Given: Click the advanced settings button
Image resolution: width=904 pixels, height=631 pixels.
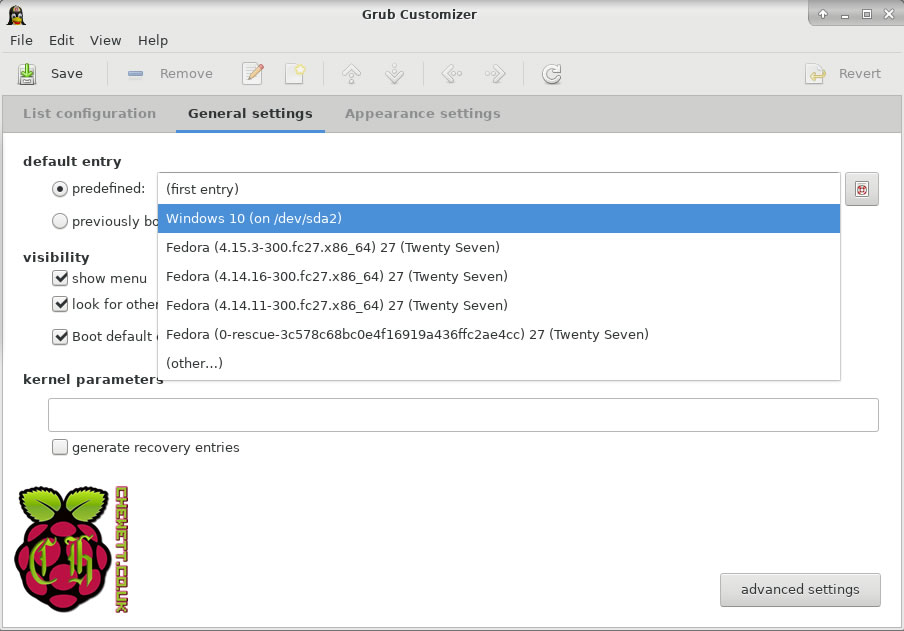Looking at the screenshot, I should tap(799, 589).
